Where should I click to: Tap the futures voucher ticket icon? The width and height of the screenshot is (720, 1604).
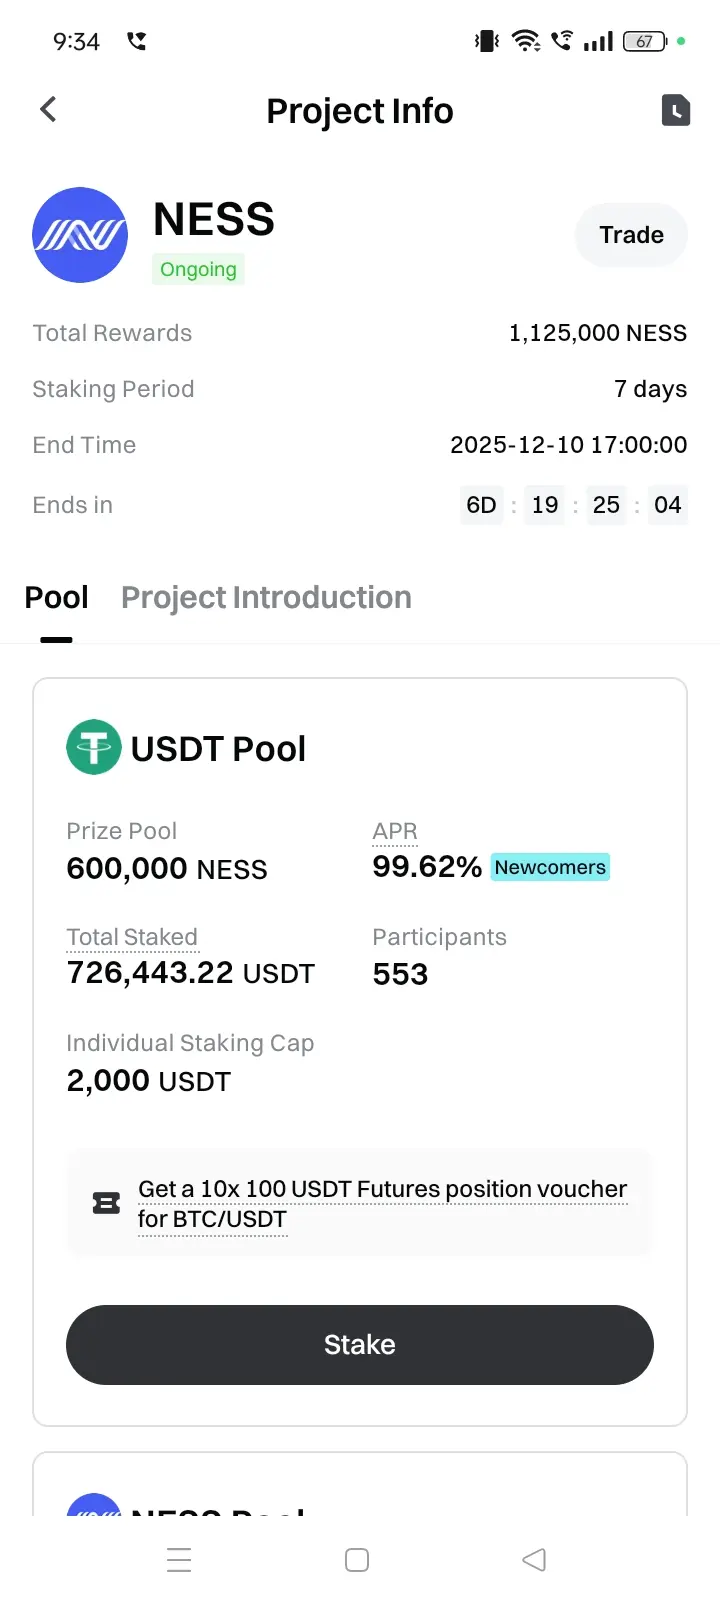pyautogui.click(x=106, y=1203)
